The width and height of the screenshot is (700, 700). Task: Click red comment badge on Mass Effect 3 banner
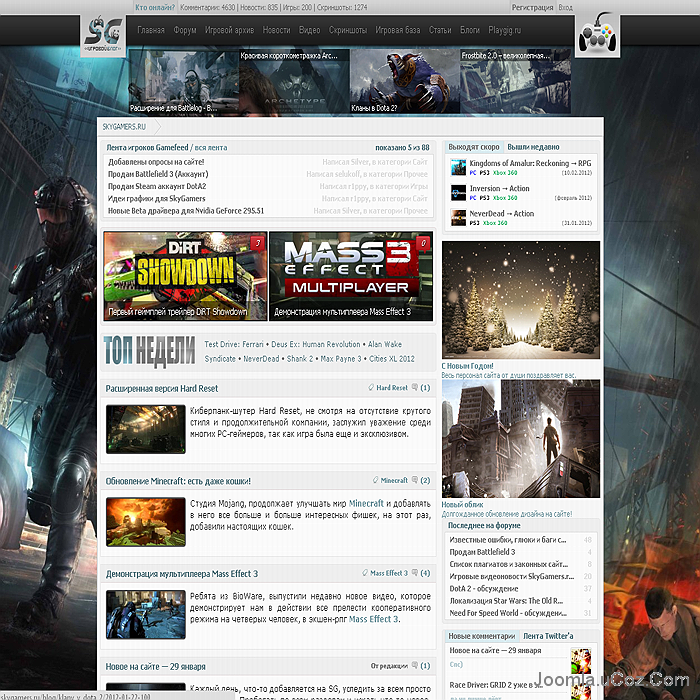pos(423,244)
